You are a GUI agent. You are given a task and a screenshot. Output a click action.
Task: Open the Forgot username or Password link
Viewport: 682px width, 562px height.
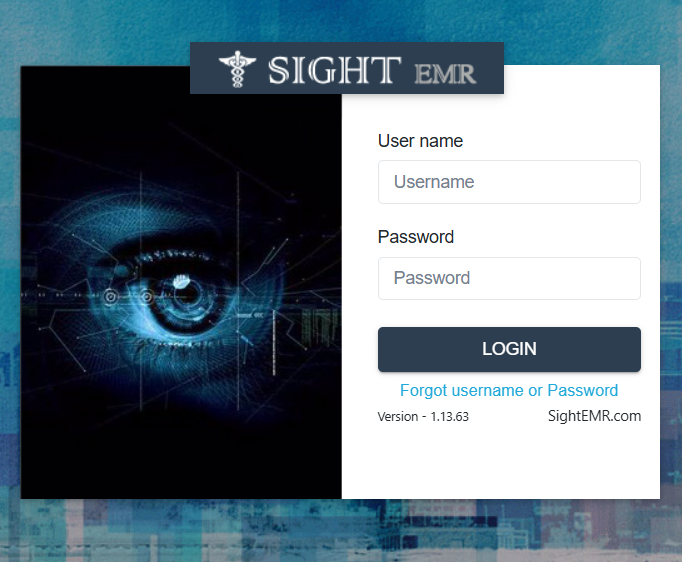pos(509,390)
